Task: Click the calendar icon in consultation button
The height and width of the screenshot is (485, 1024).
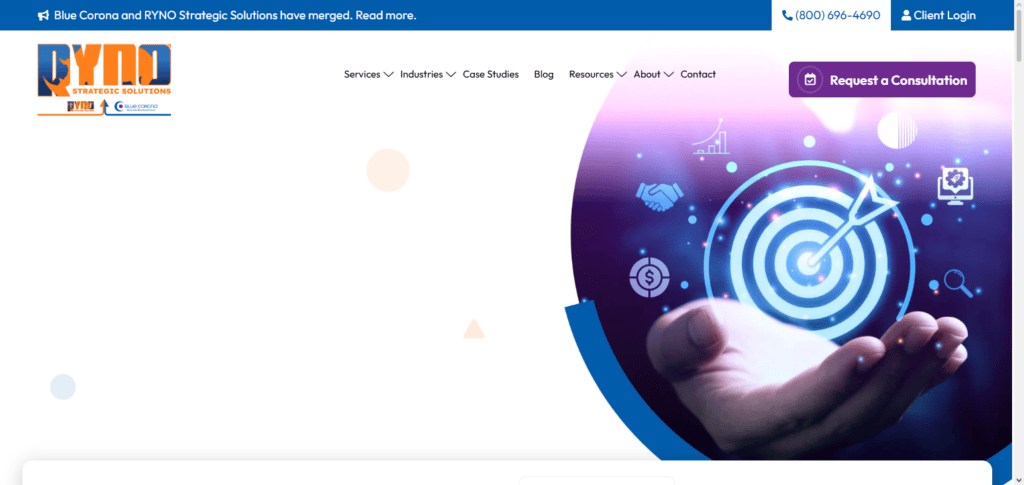Action: (810, 80)
